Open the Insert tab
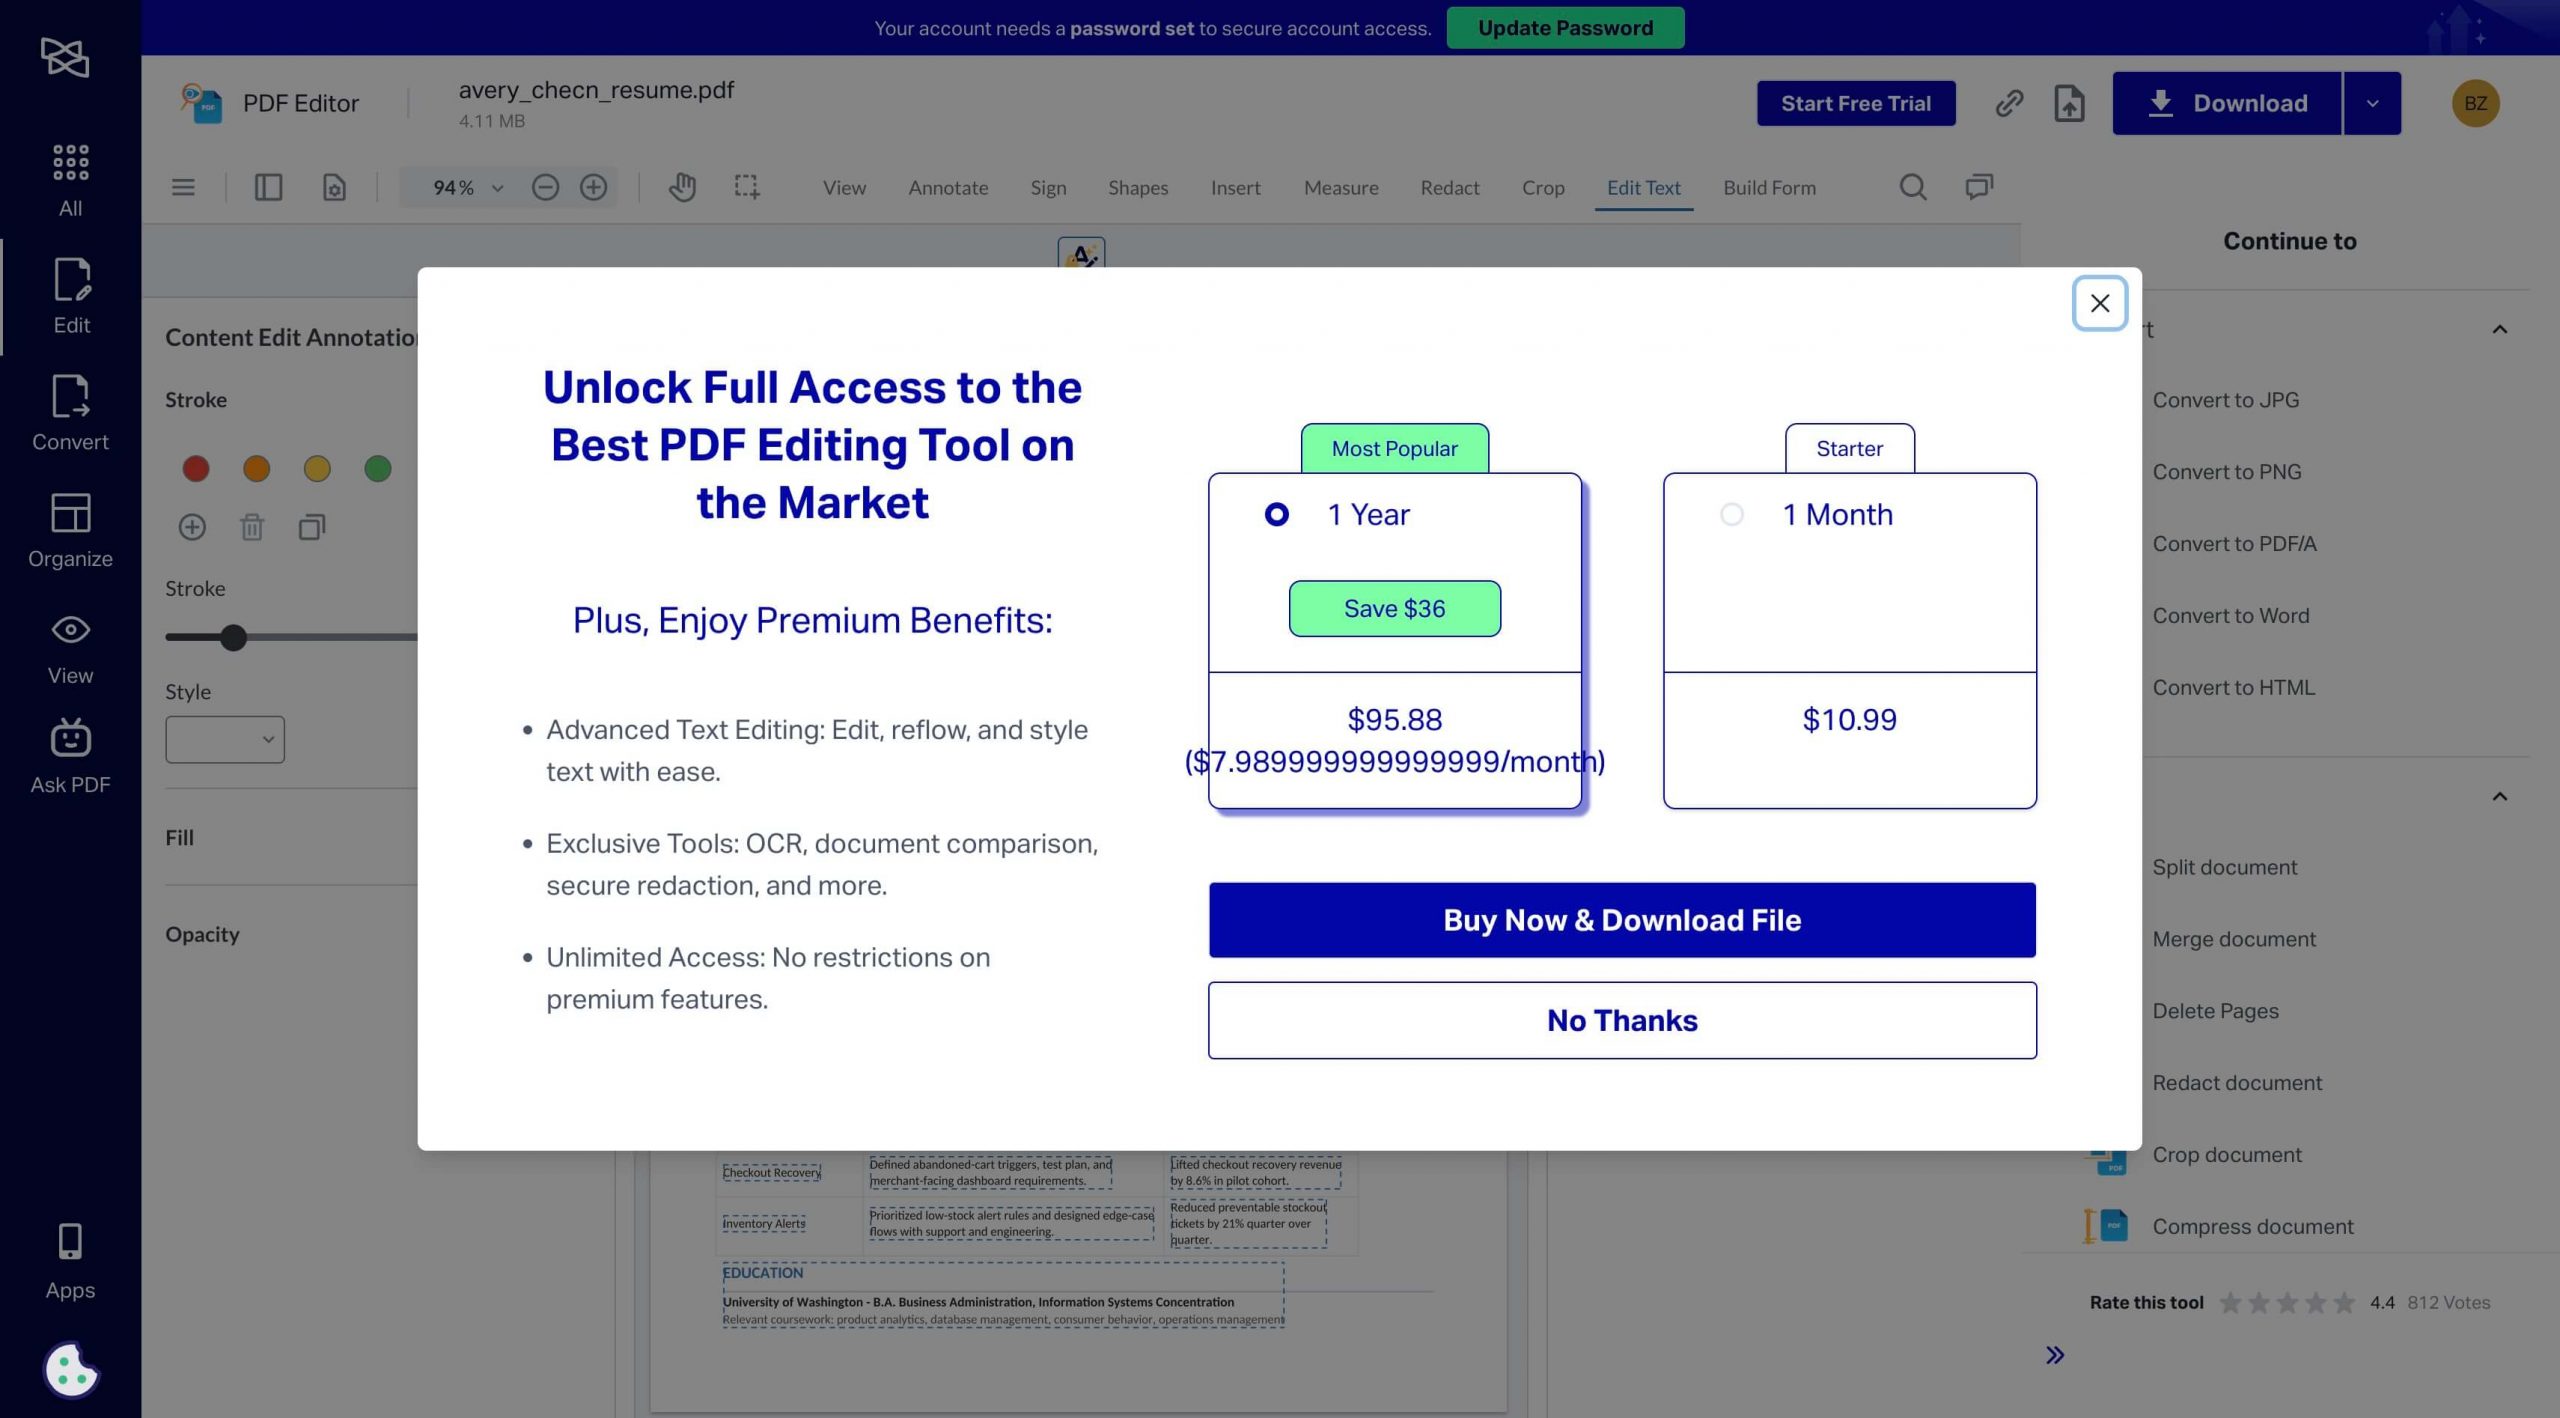The image size is (2560, 1418). point(1235,187)
